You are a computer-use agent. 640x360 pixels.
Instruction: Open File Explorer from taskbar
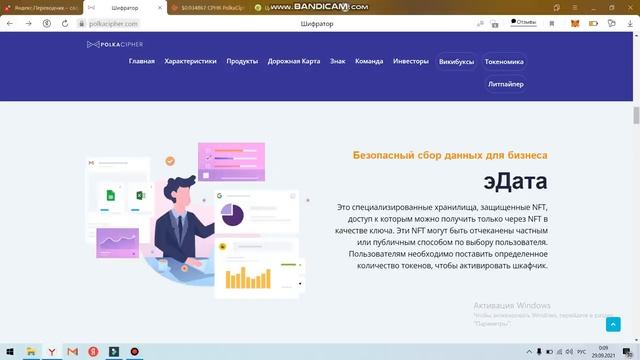click(31, 351)
